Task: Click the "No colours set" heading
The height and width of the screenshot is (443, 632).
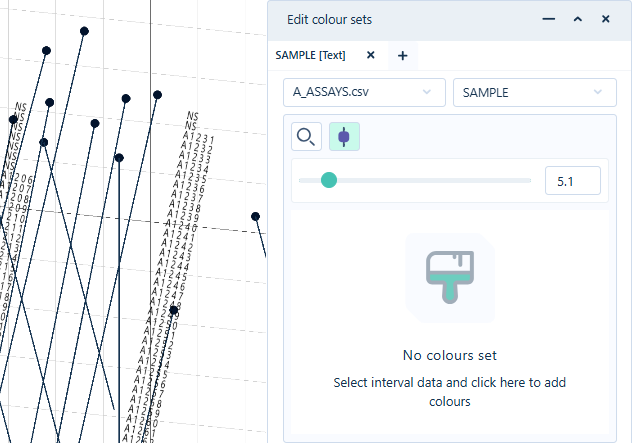Action: tap(449, 355)
